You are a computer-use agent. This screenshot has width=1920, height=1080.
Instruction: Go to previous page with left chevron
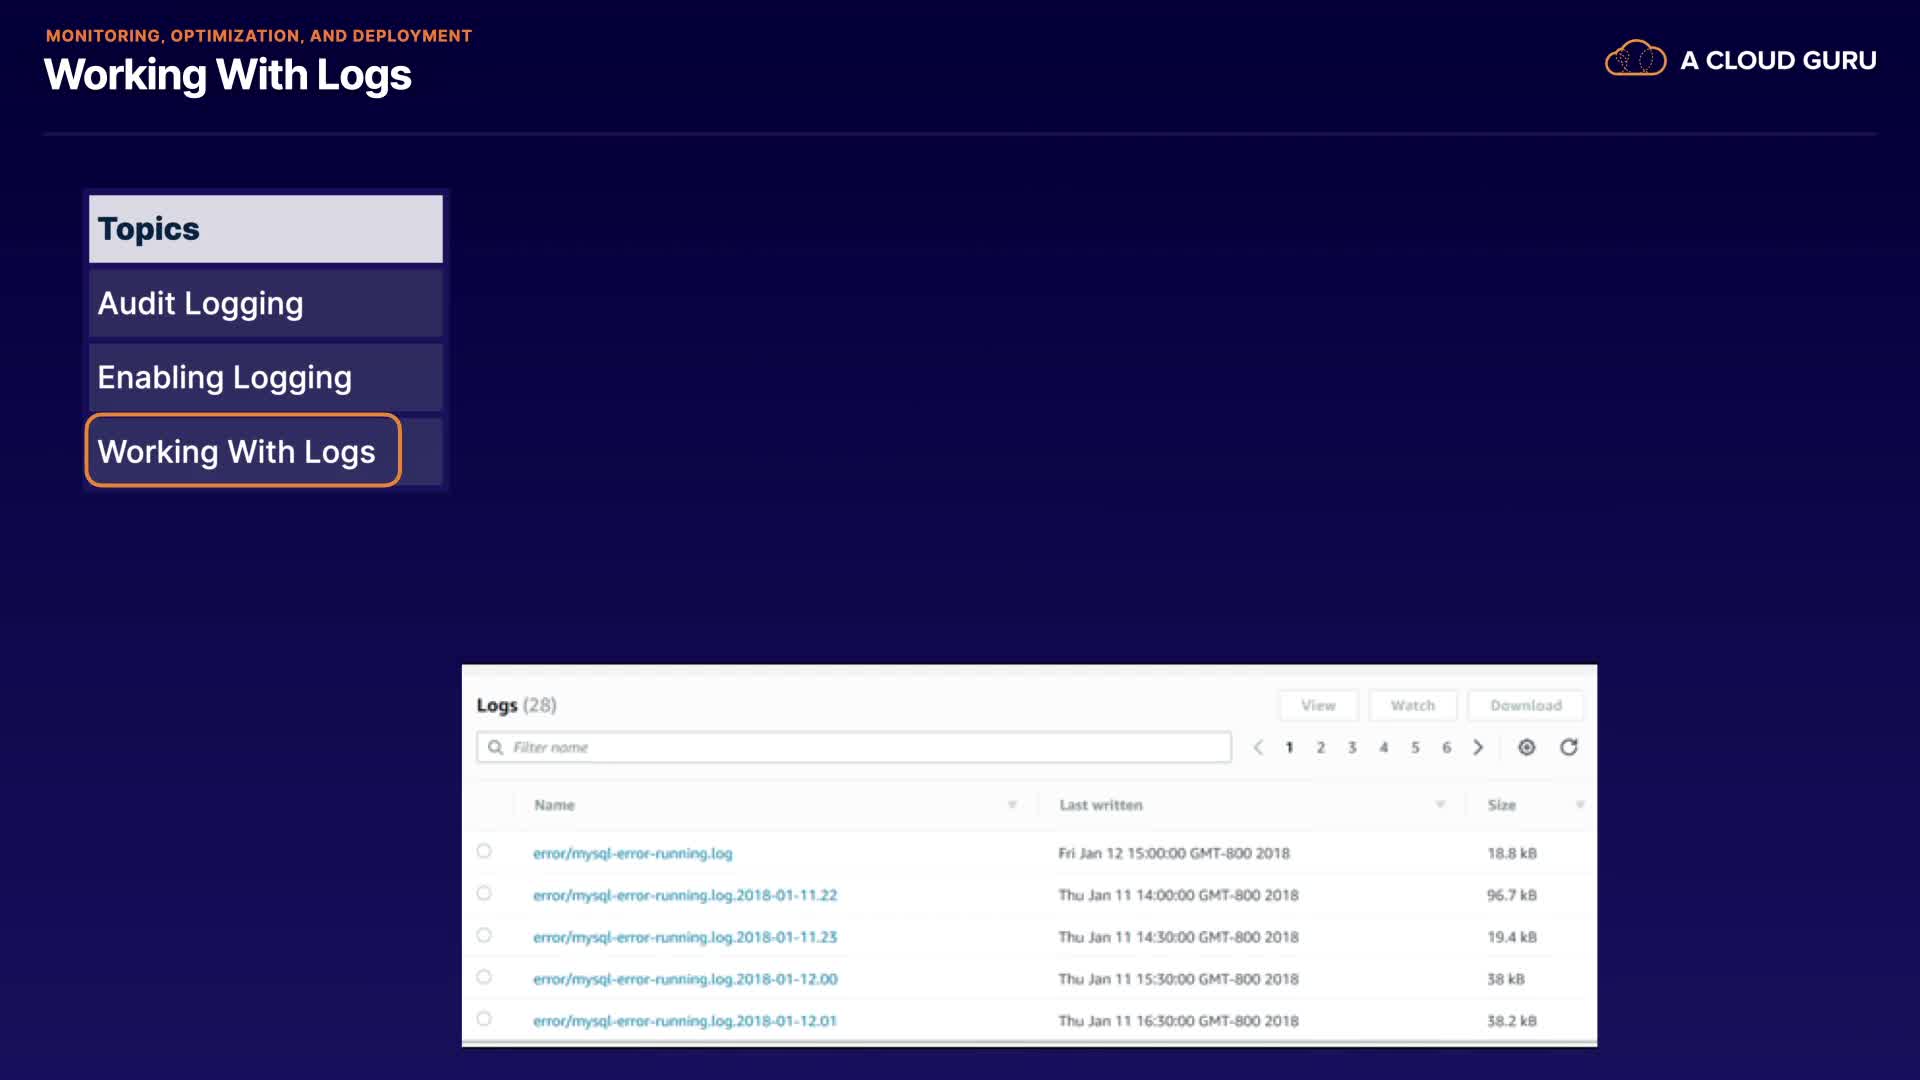(1258, 747)
